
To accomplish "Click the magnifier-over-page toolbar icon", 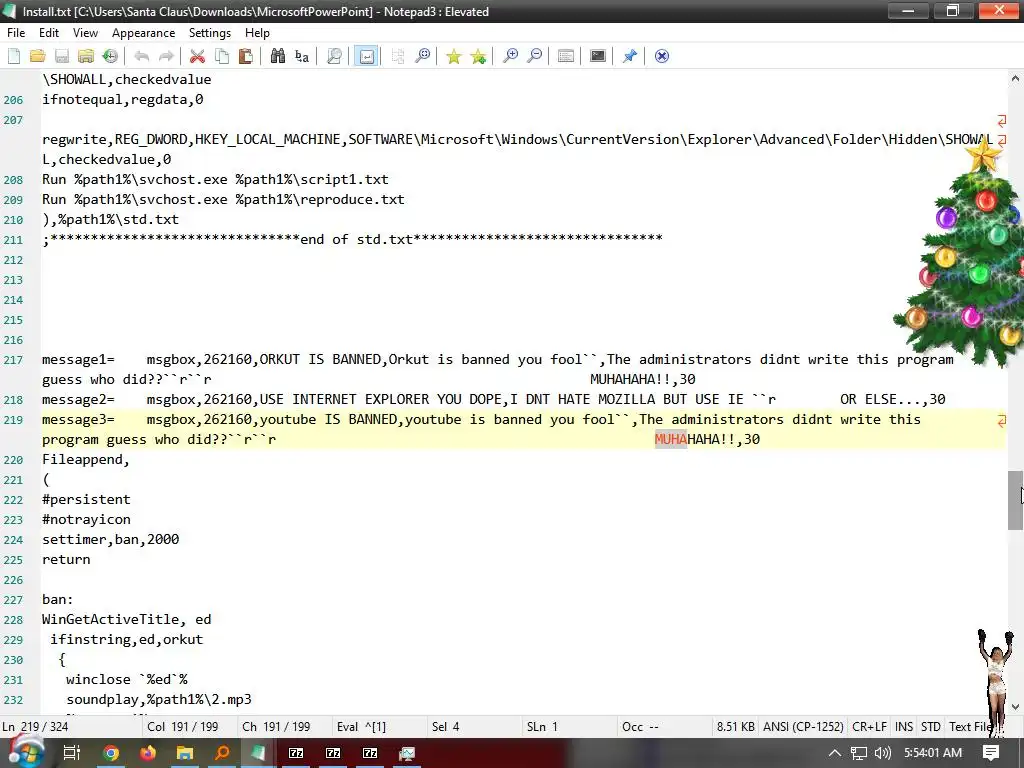I will [x=334, y=56].
